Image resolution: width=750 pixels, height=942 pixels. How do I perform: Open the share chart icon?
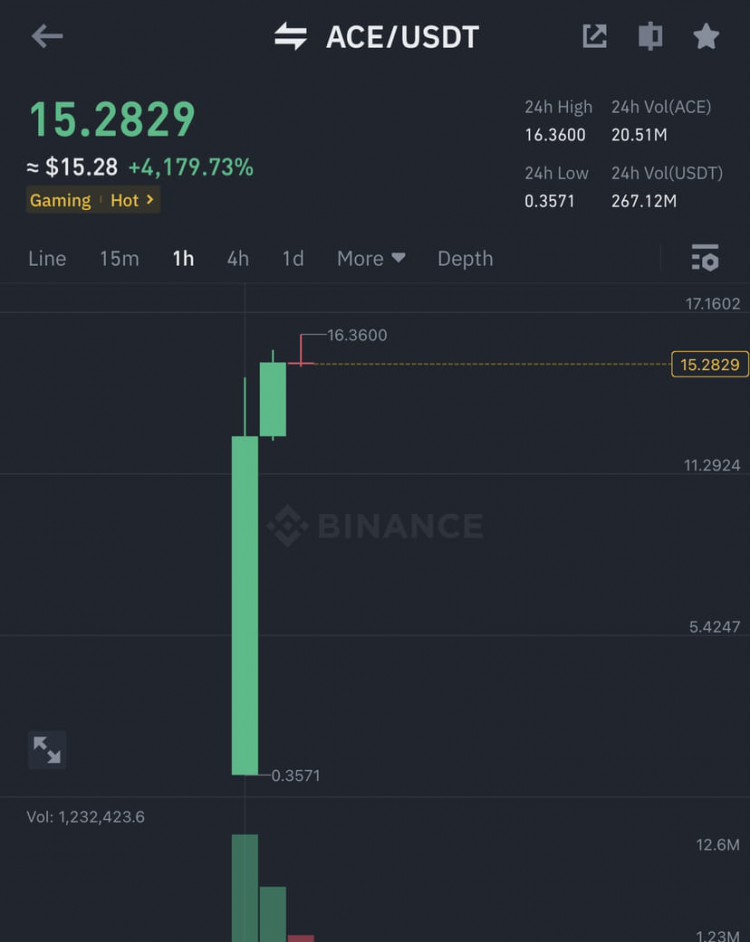point(594,36)
